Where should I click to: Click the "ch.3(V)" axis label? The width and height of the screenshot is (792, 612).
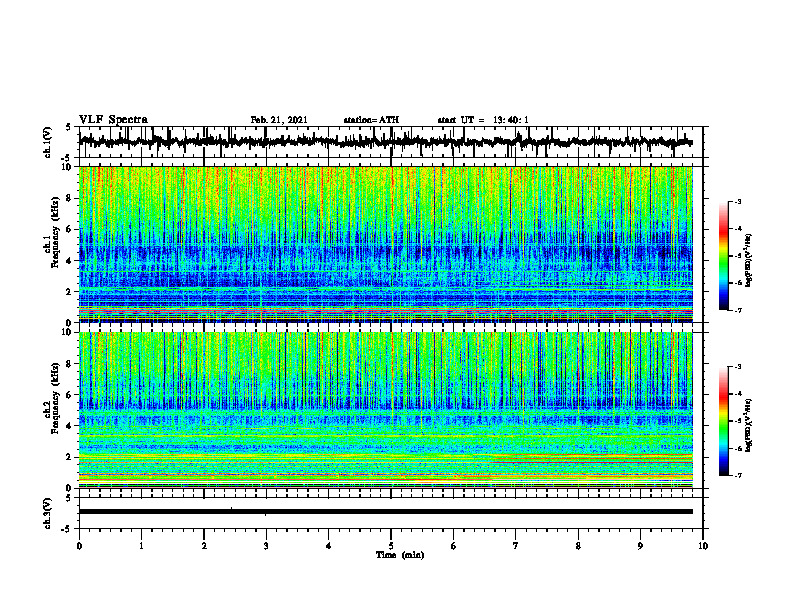tap(47, 513)
